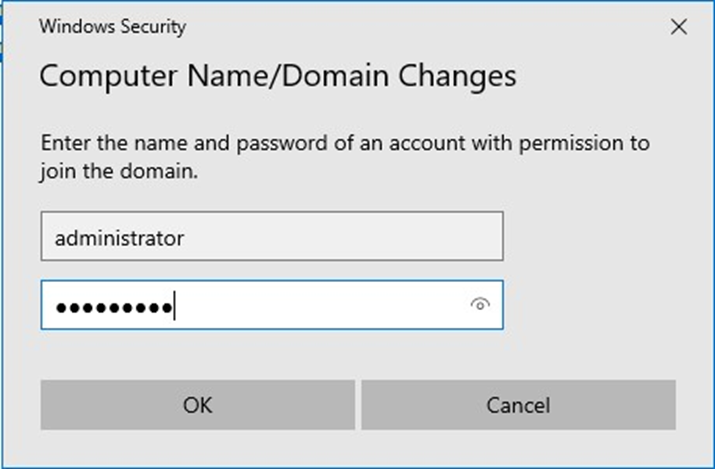This screenshot has width=715, height=469.
Task: Click the instruction text about joining the domain
Action: pos(345,156)
